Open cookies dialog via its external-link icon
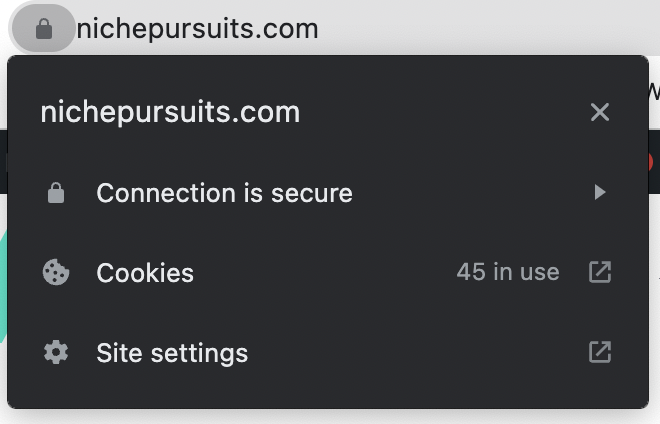Image resolution: width=660 pixels, height=424 pixels. [600, 272]
